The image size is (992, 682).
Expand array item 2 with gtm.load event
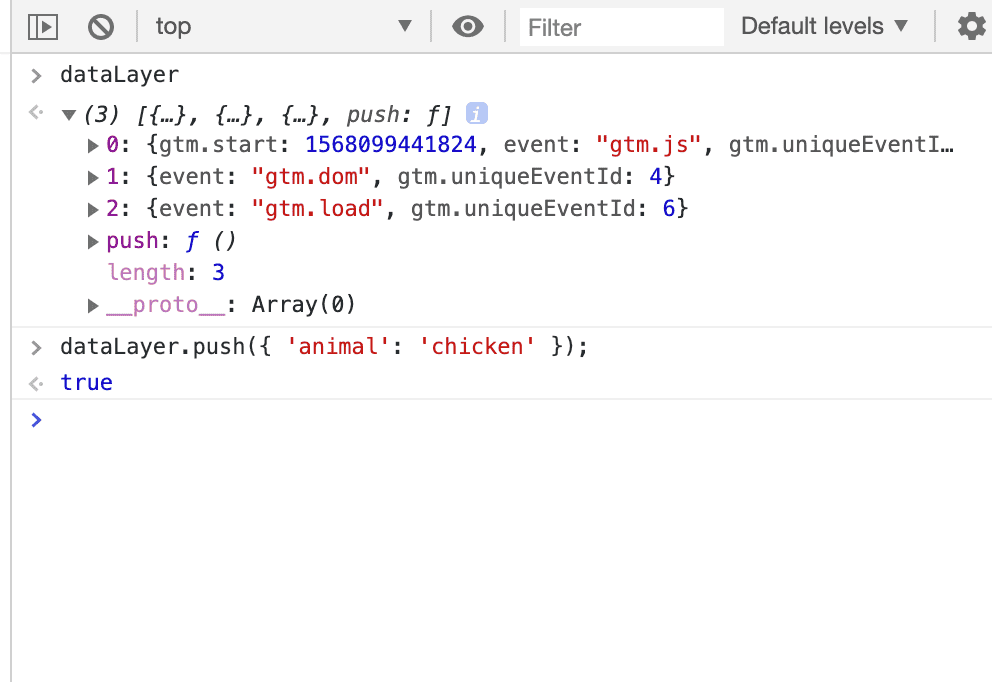pyautogui.click(x=94, y=209)
